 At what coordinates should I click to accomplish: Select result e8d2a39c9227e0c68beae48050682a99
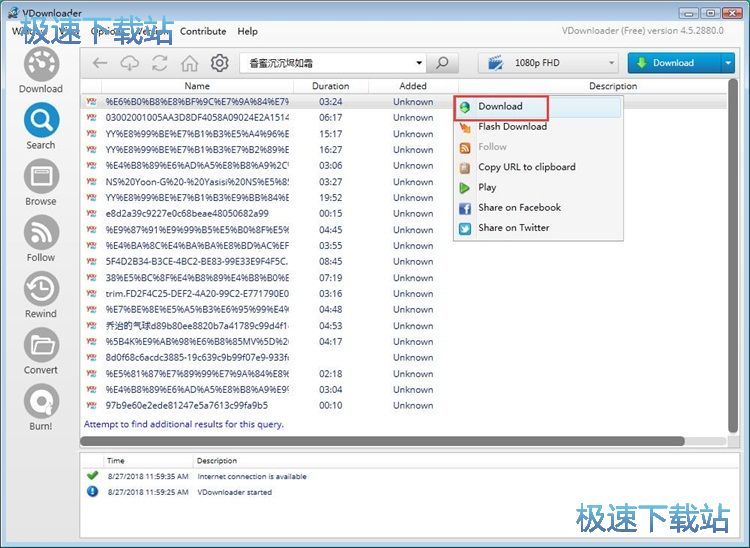[187, 214]
